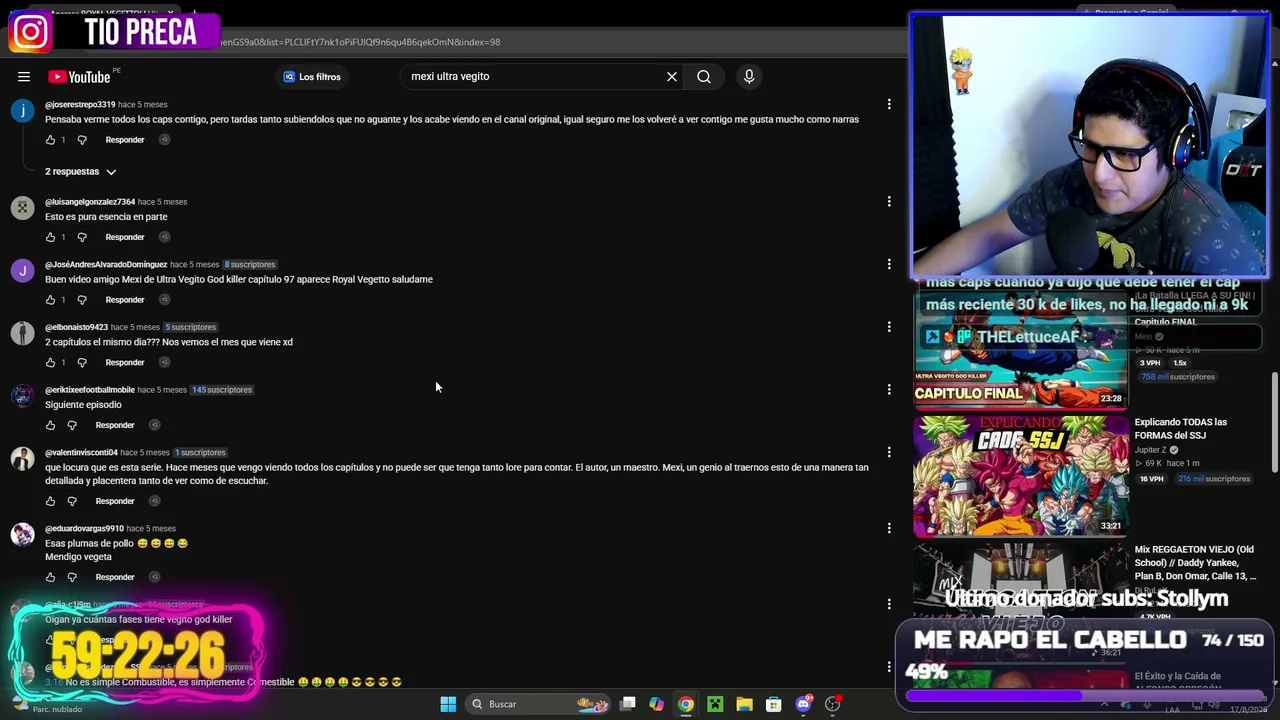Open @elbonaisto9423's channel avatar
Screen dimensions: 1280x720
coord(22,333)
